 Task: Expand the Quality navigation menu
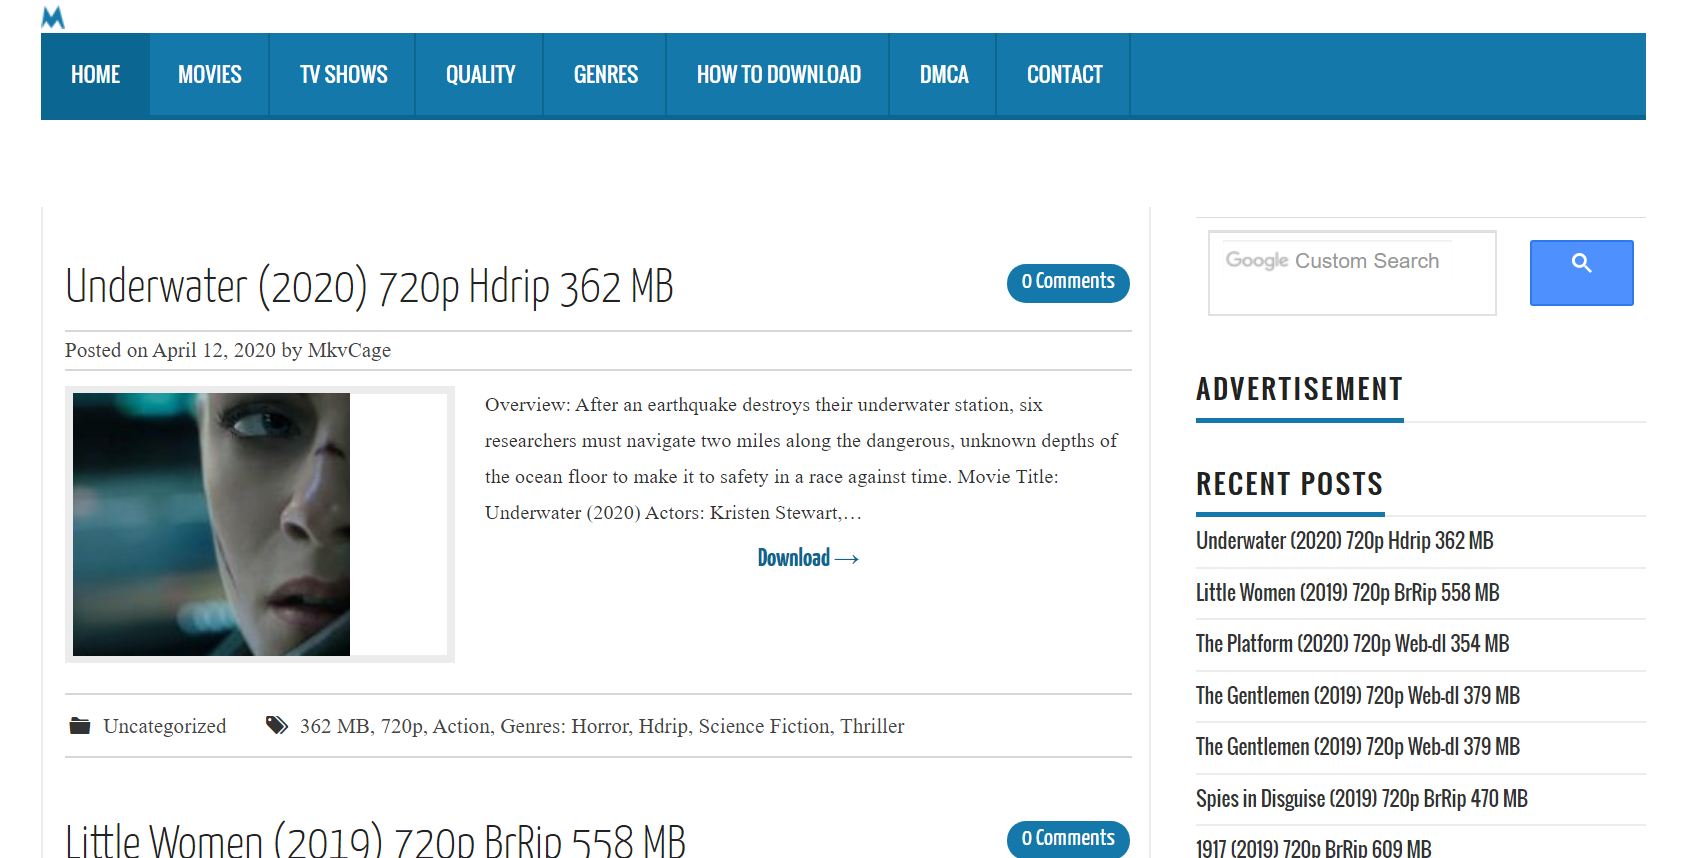point(480,75)
